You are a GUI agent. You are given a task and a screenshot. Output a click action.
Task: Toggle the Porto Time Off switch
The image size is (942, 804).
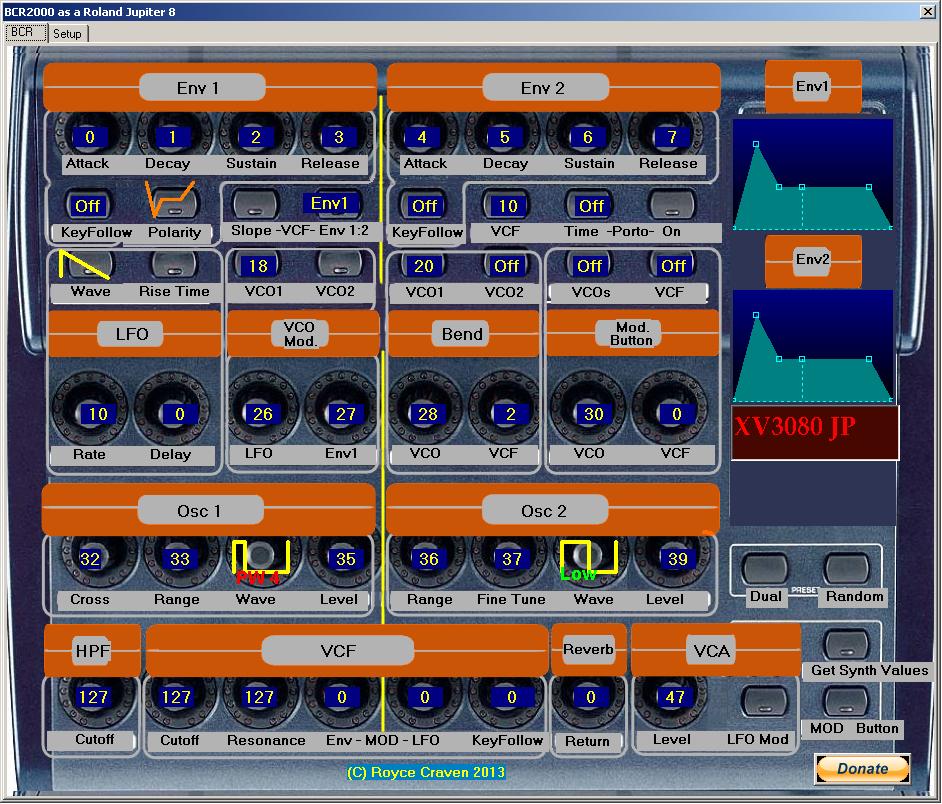(x=591, y=205)
